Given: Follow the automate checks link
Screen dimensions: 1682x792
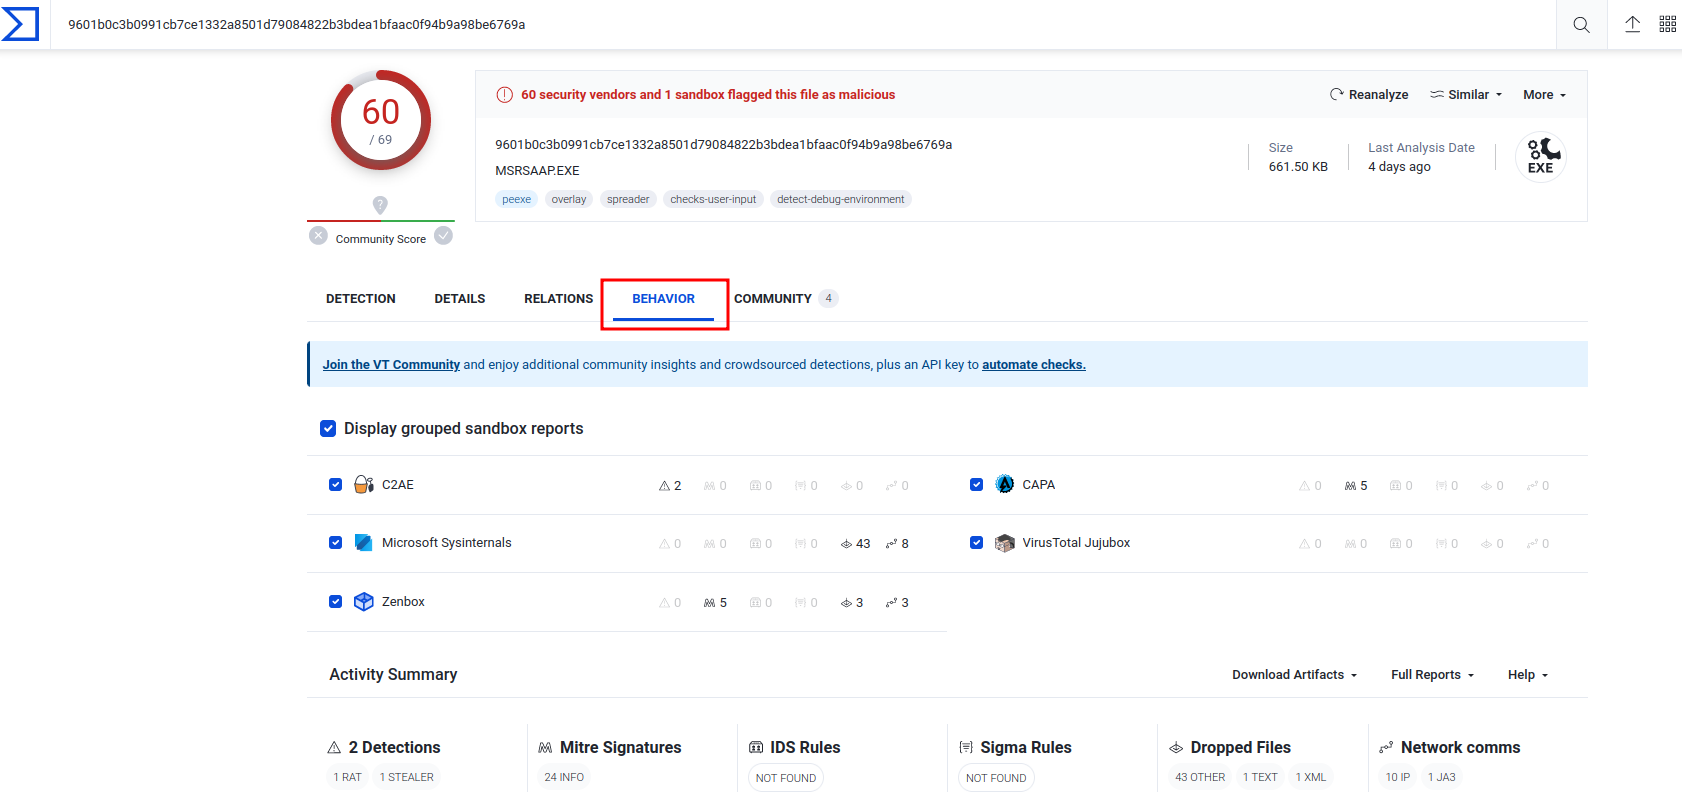Looking at the screenshot, I should (x=1034, y=365).
